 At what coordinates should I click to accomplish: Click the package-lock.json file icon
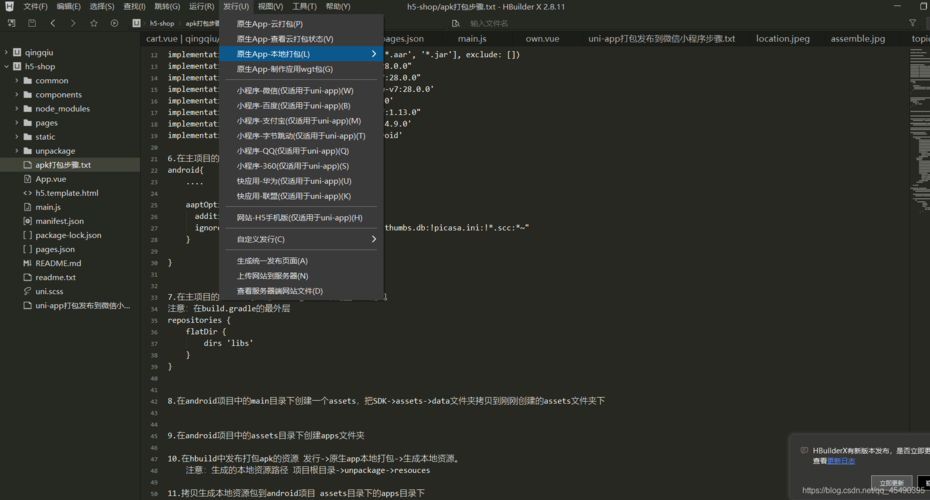point(27,235)
